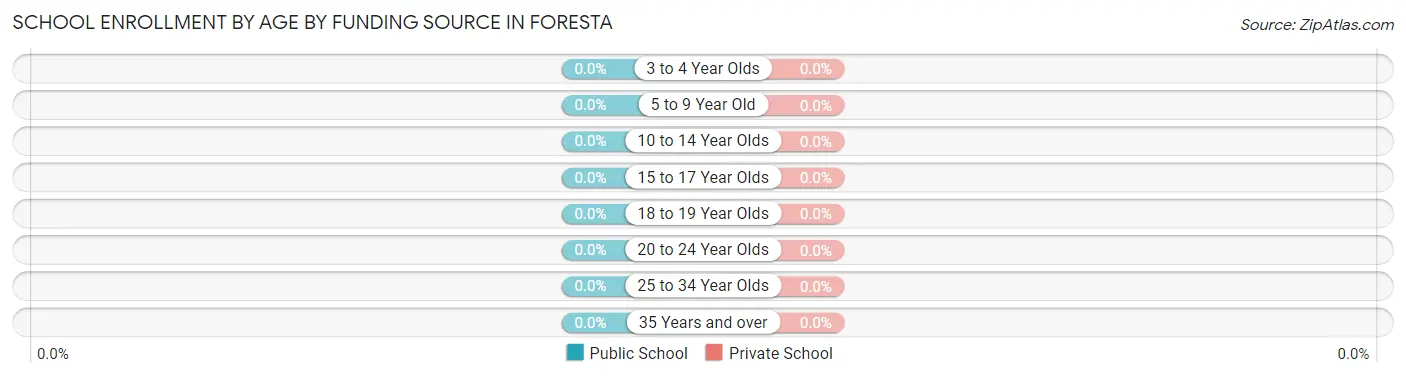Select the 10 to 14 Year Olds label
This screenshot has width=1406, height=377.
703,141
